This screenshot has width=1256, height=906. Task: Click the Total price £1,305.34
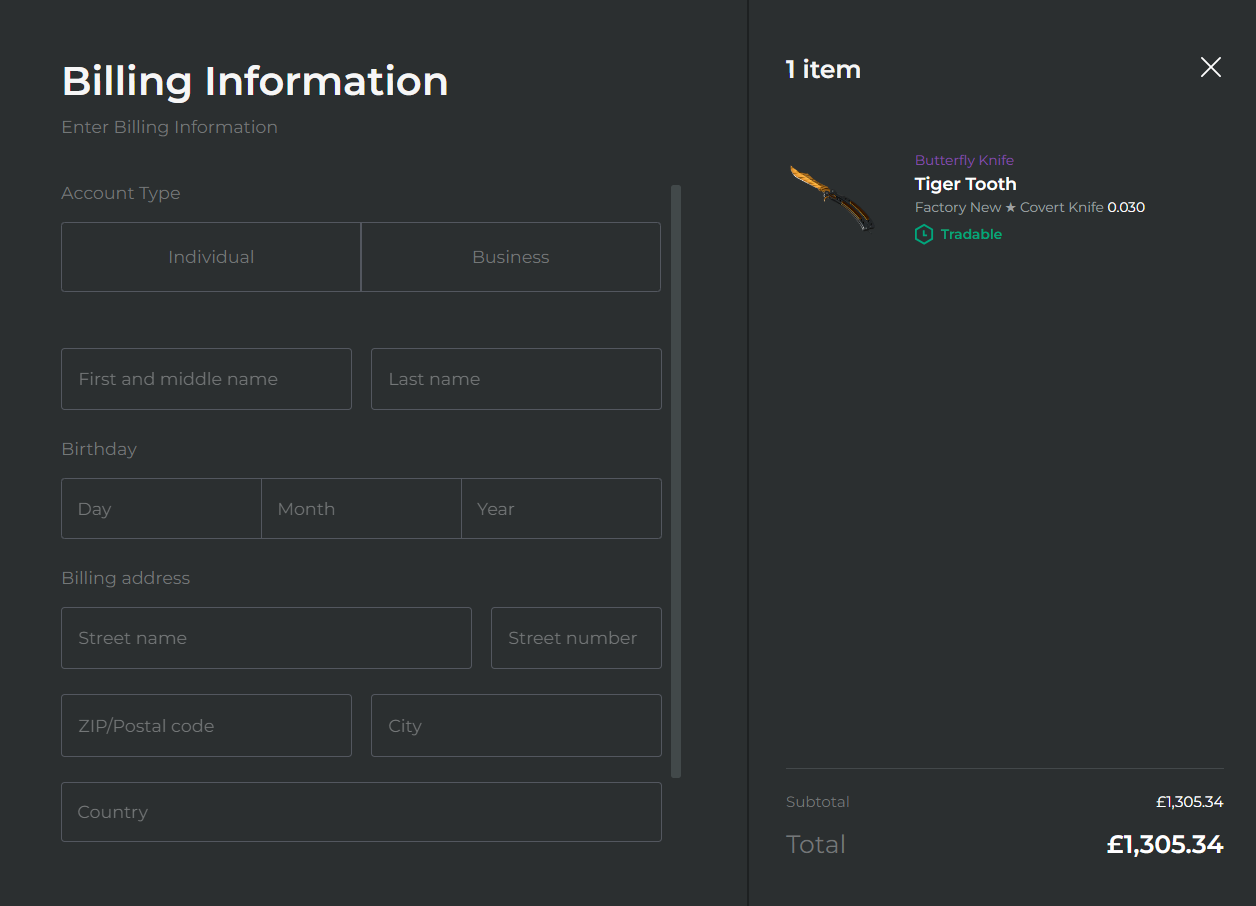tap(1165, 844)
